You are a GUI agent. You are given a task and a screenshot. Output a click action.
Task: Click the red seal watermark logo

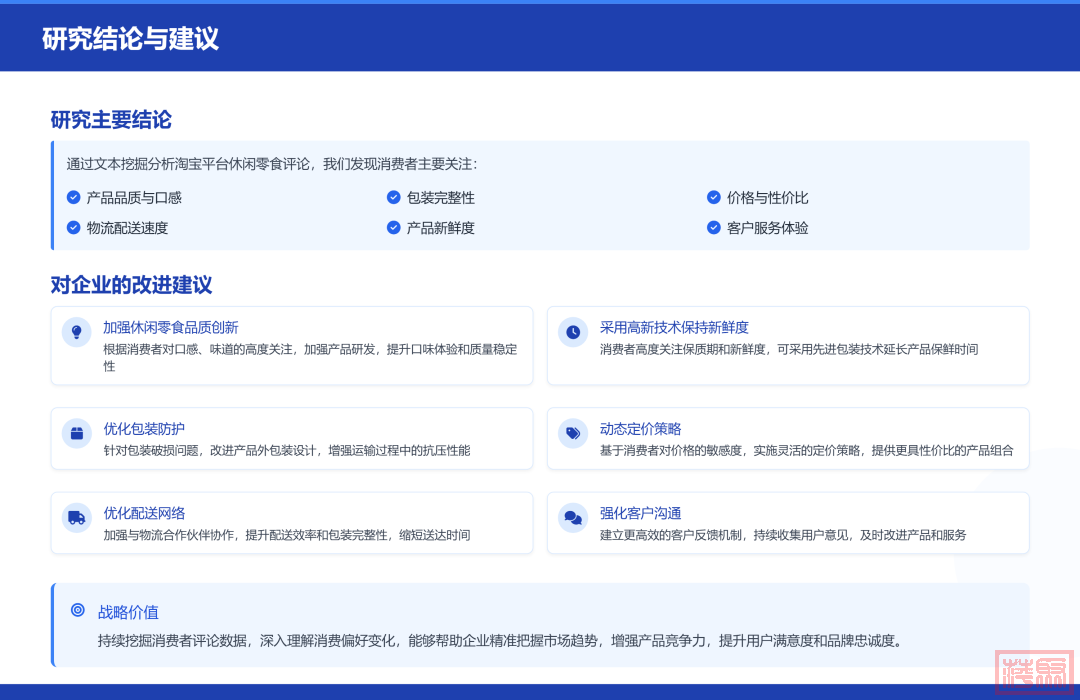[1034, 671]
